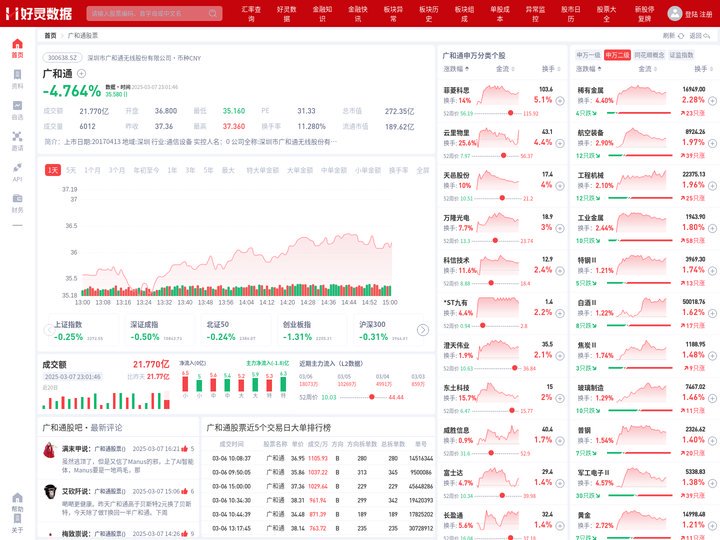This screenshot has width=720, height=540.
Task: Add 工业金属 with its plus icon
Action: point(712,228)
